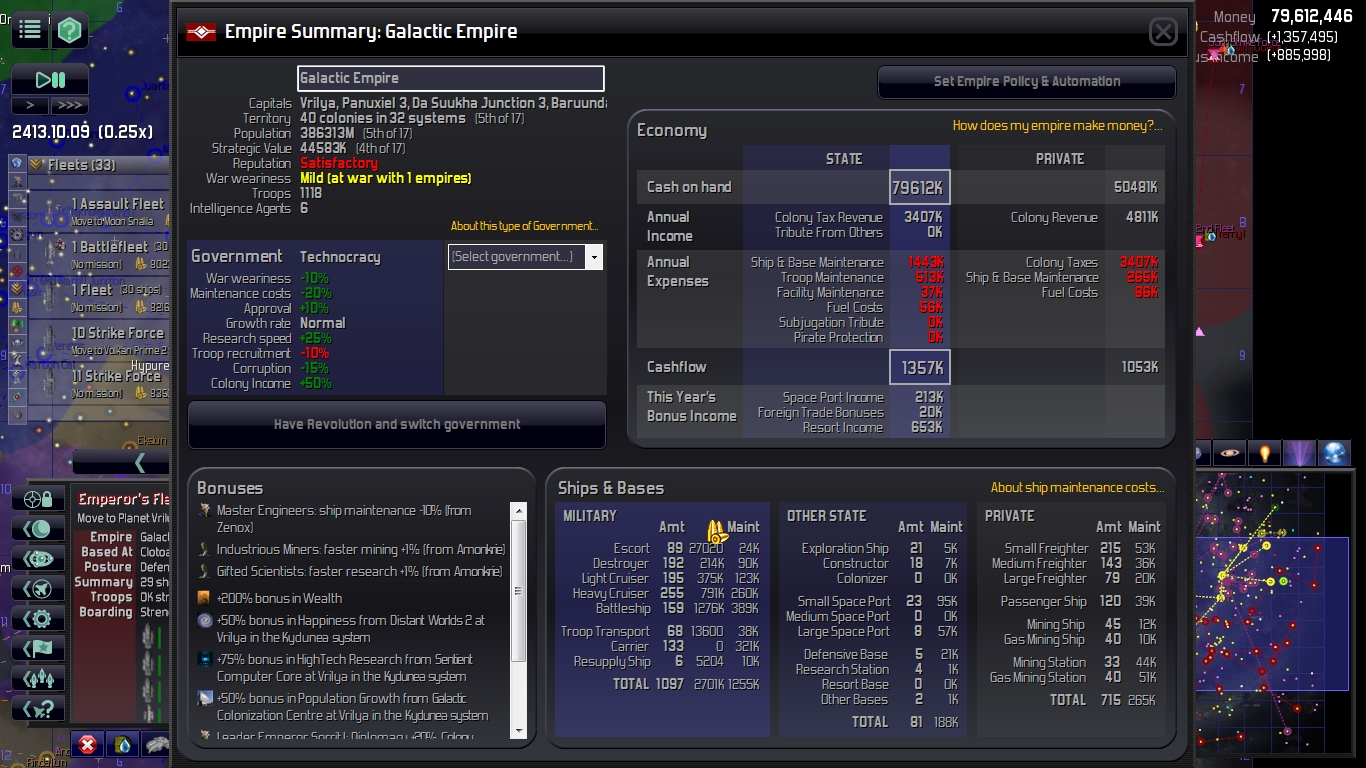
Task: Click Have Revolution and switch government
Action: coord(397,424)
